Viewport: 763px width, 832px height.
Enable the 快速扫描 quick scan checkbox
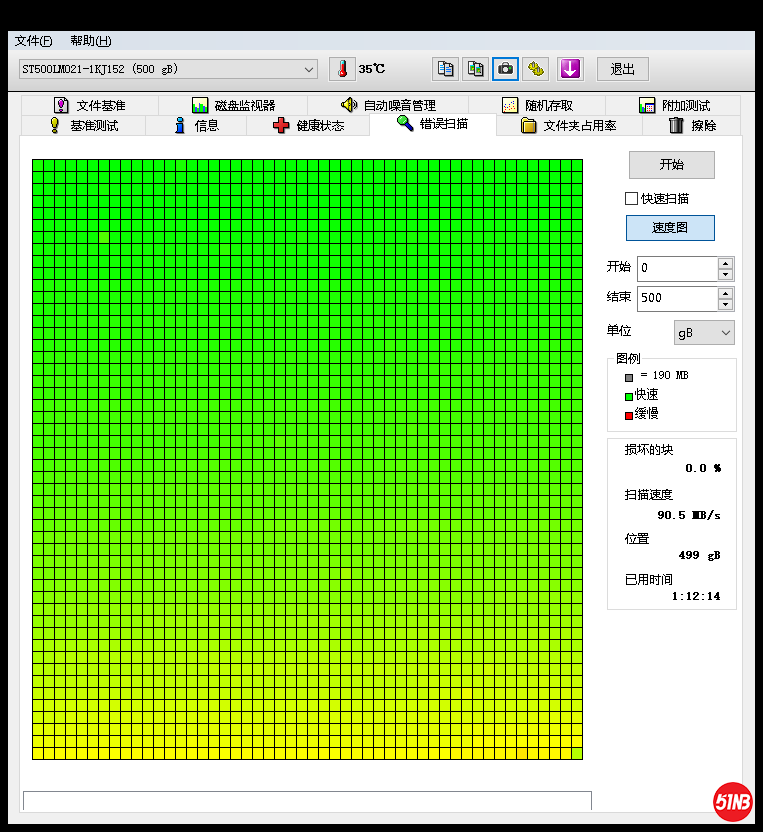click(x=631, y=199)
